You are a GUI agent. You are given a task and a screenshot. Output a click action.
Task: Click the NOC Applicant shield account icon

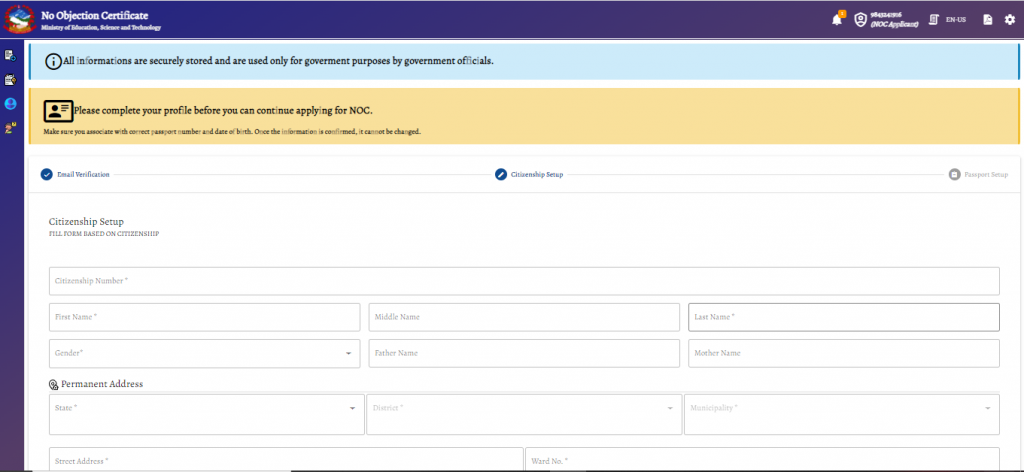[860, 20]
